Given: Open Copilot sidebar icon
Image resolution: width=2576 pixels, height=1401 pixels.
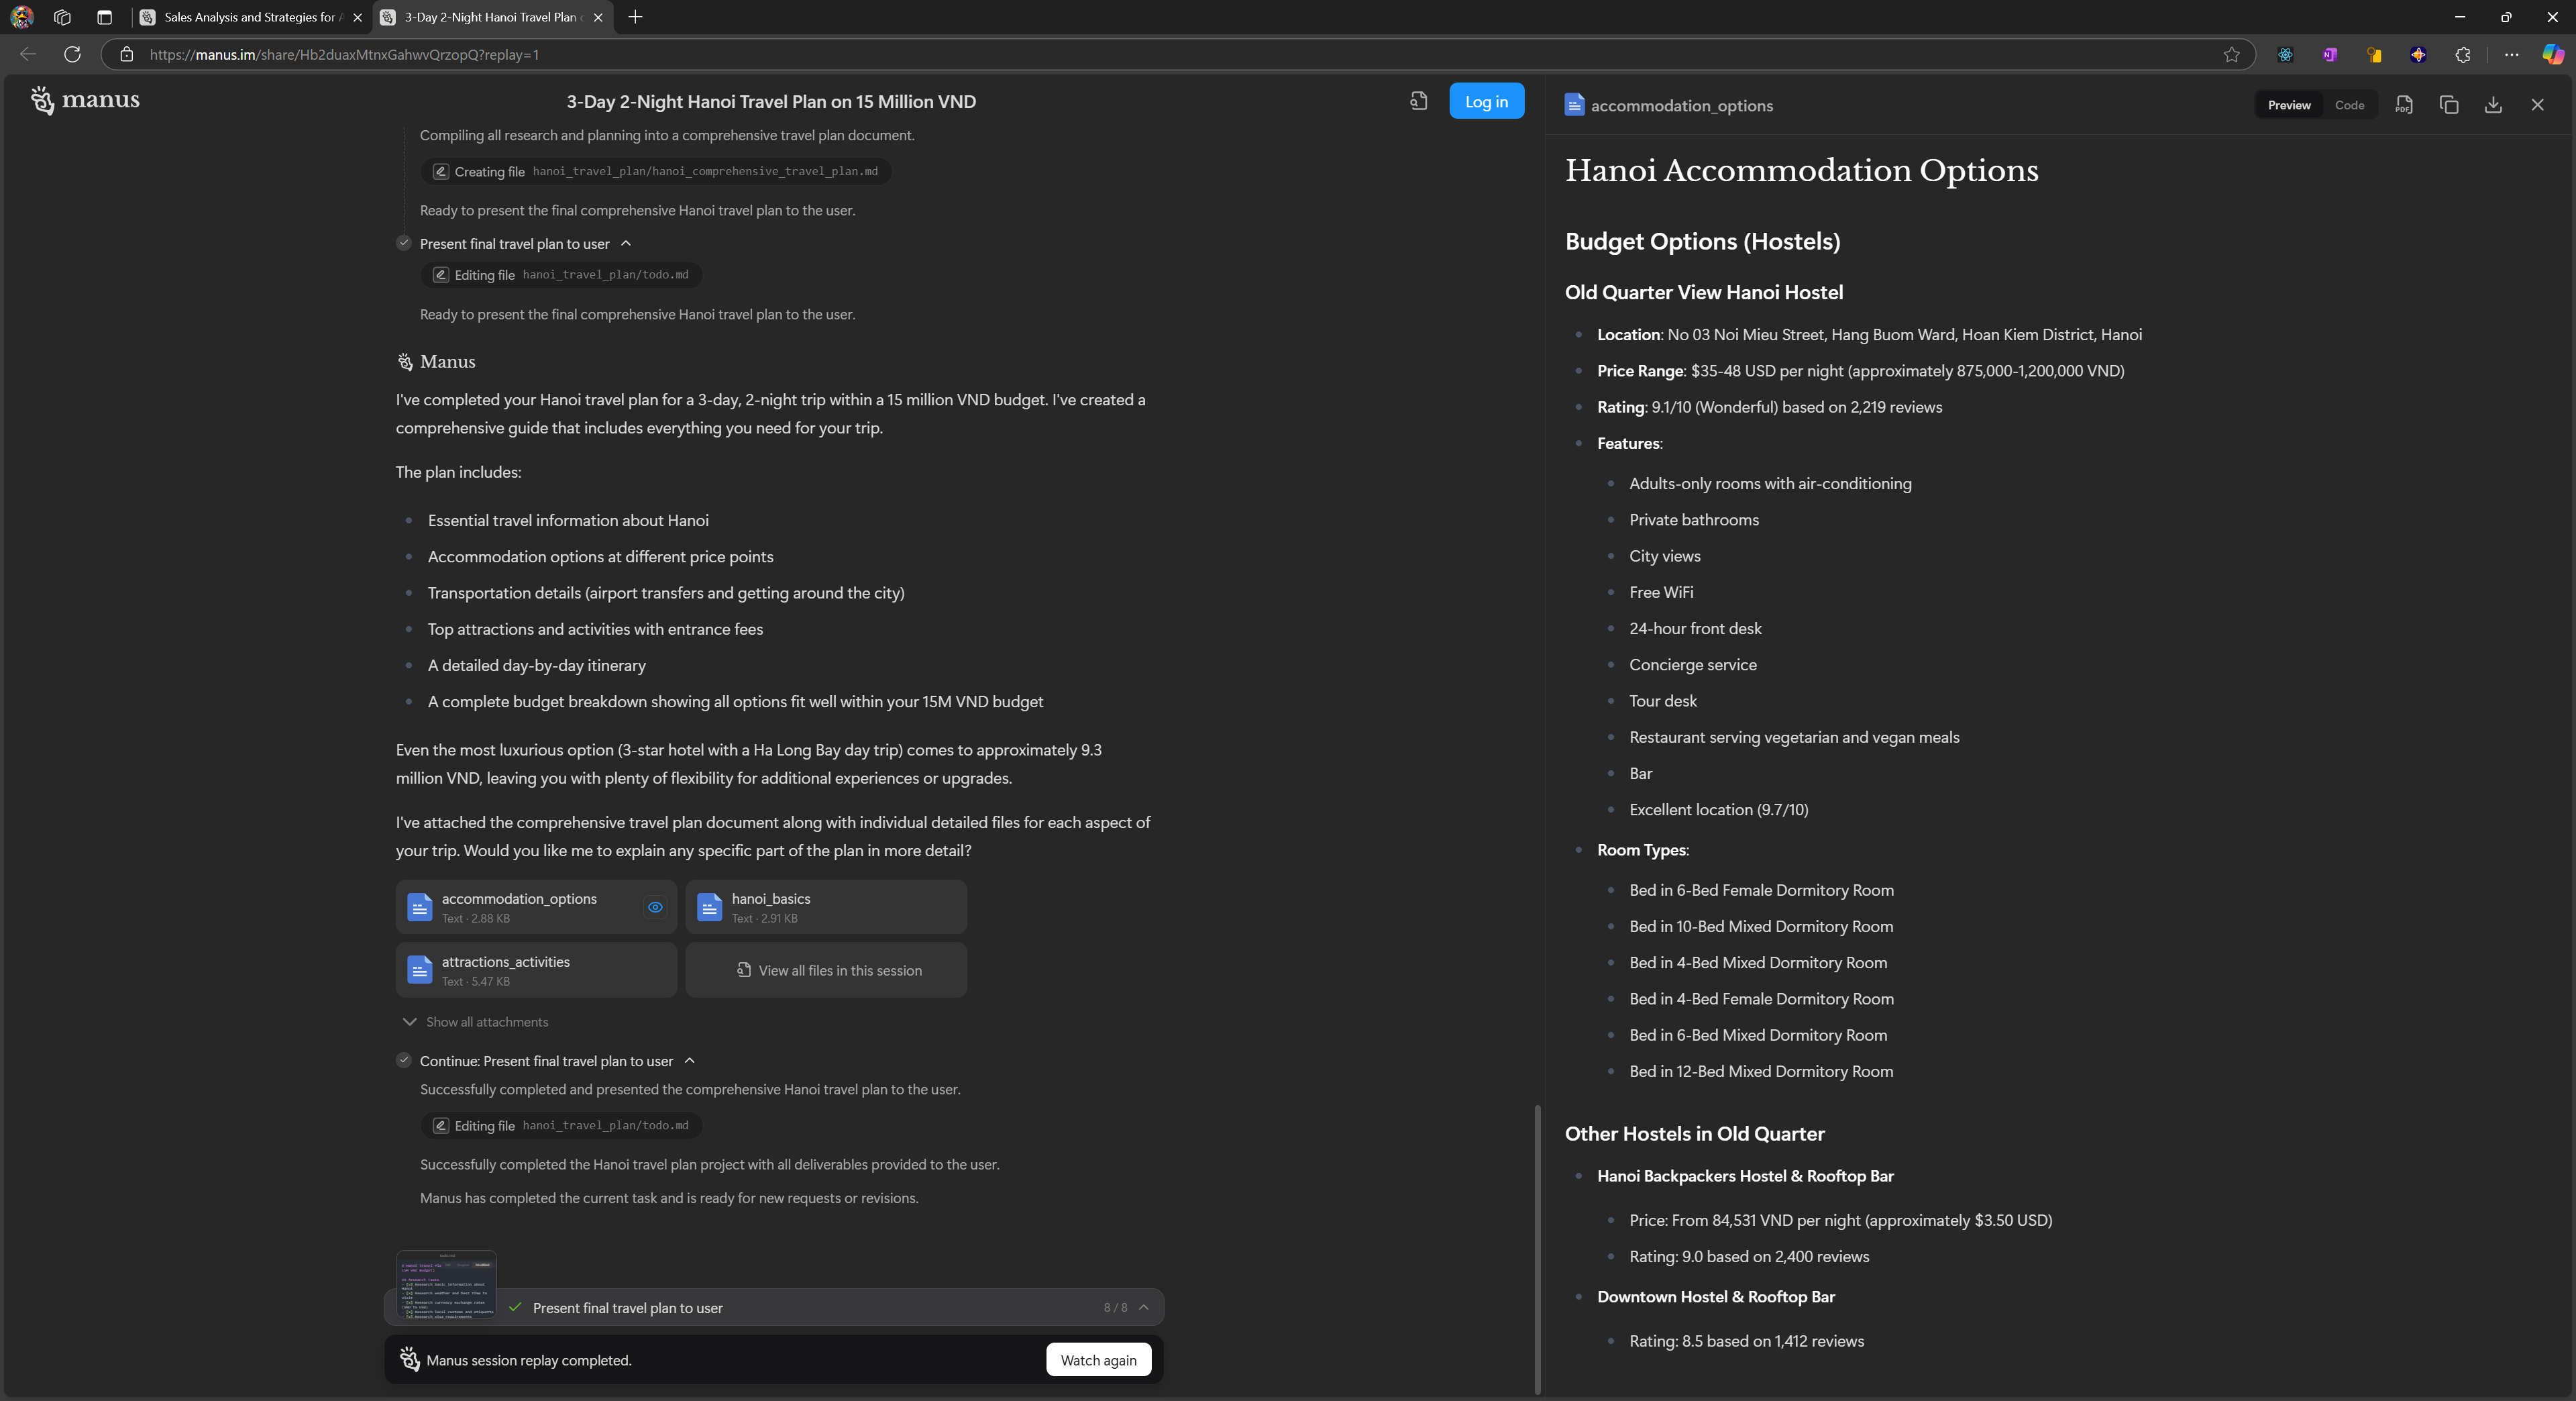Looking at the screenshot, I should pyautogui.click(x=2552, y=55).
